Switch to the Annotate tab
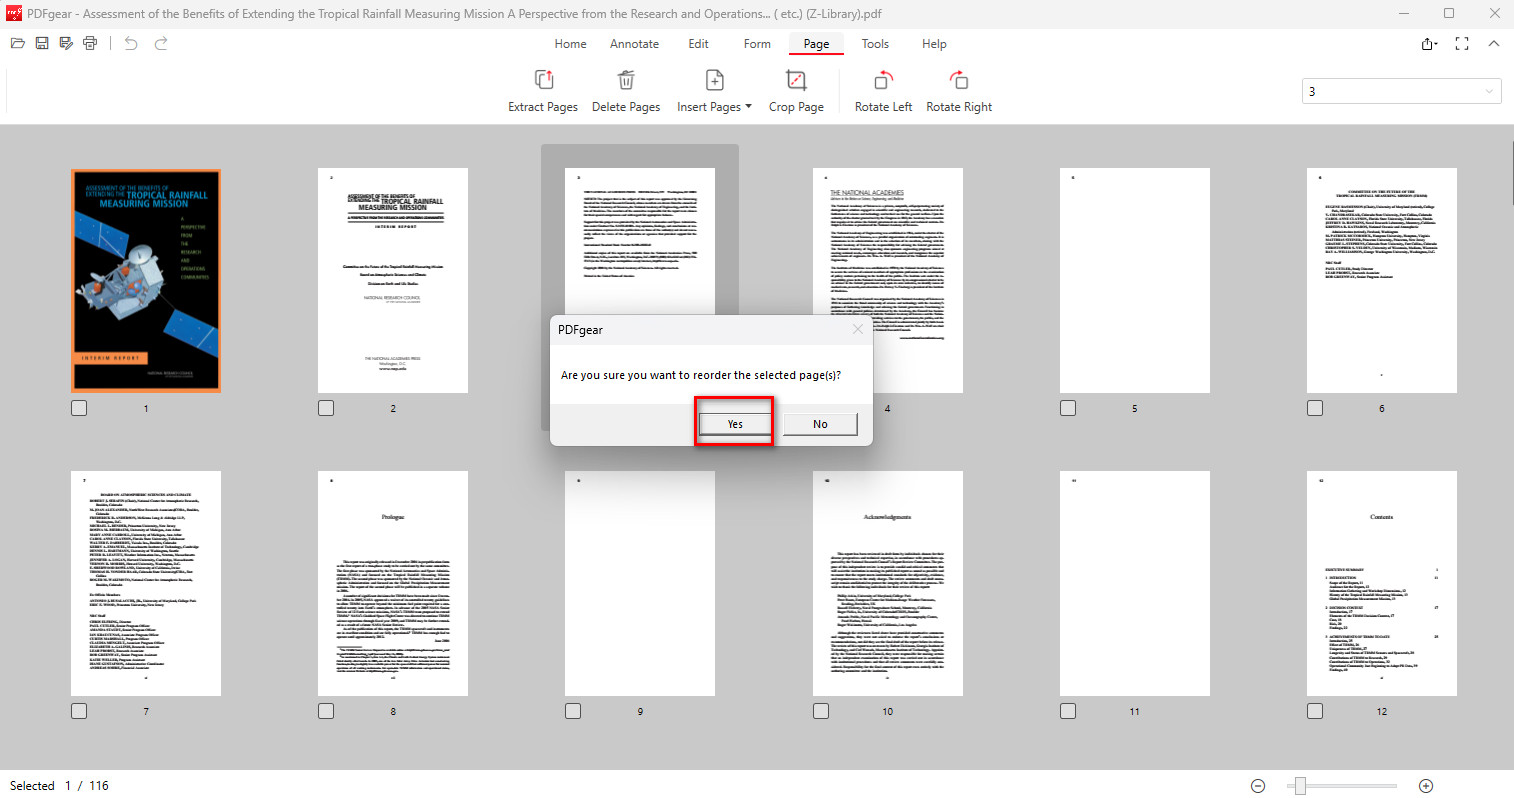Viewport: 1514px width, 798px height. pos(634,43)
